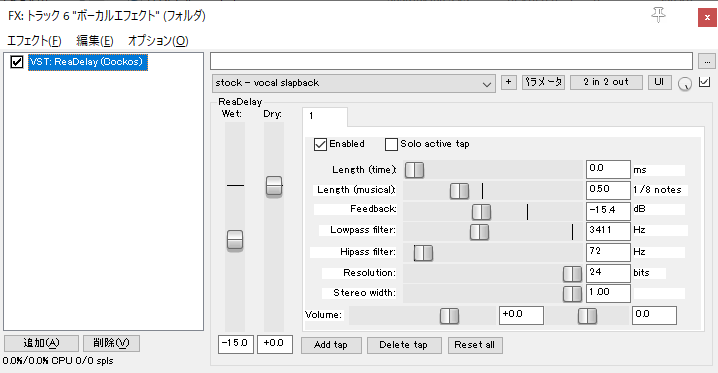Click the Length (musical) 0.50 value field
Image resolution: width=718 pixels, height=373 pixels.
[608, 190]
